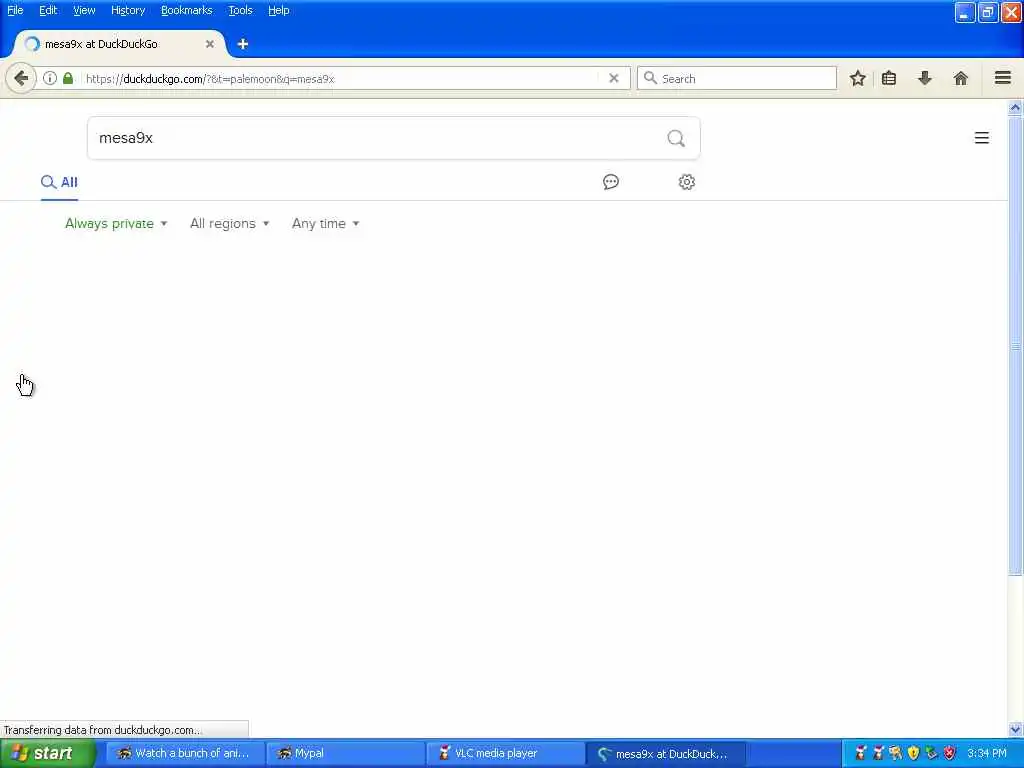Expand the Any time dropdown
This screenshot has width=1024, height=768.
(325, 223)
